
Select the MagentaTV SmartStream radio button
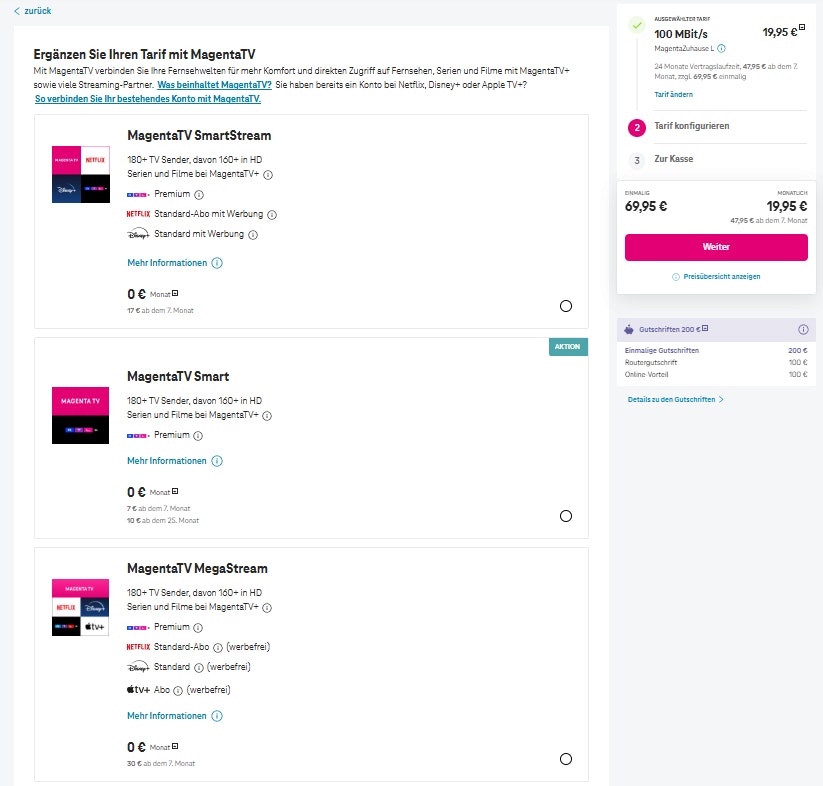click(566, 306)
